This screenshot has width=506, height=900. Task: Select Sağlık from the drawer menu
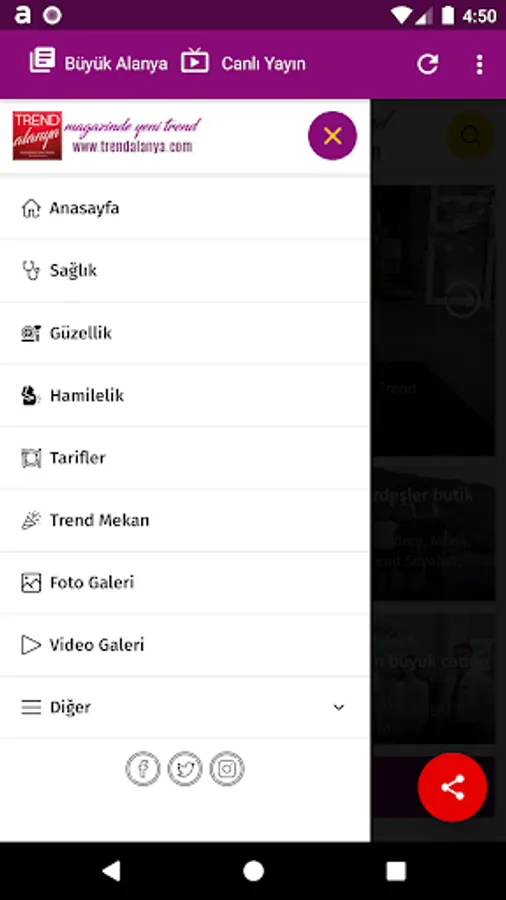click(185, 270)
